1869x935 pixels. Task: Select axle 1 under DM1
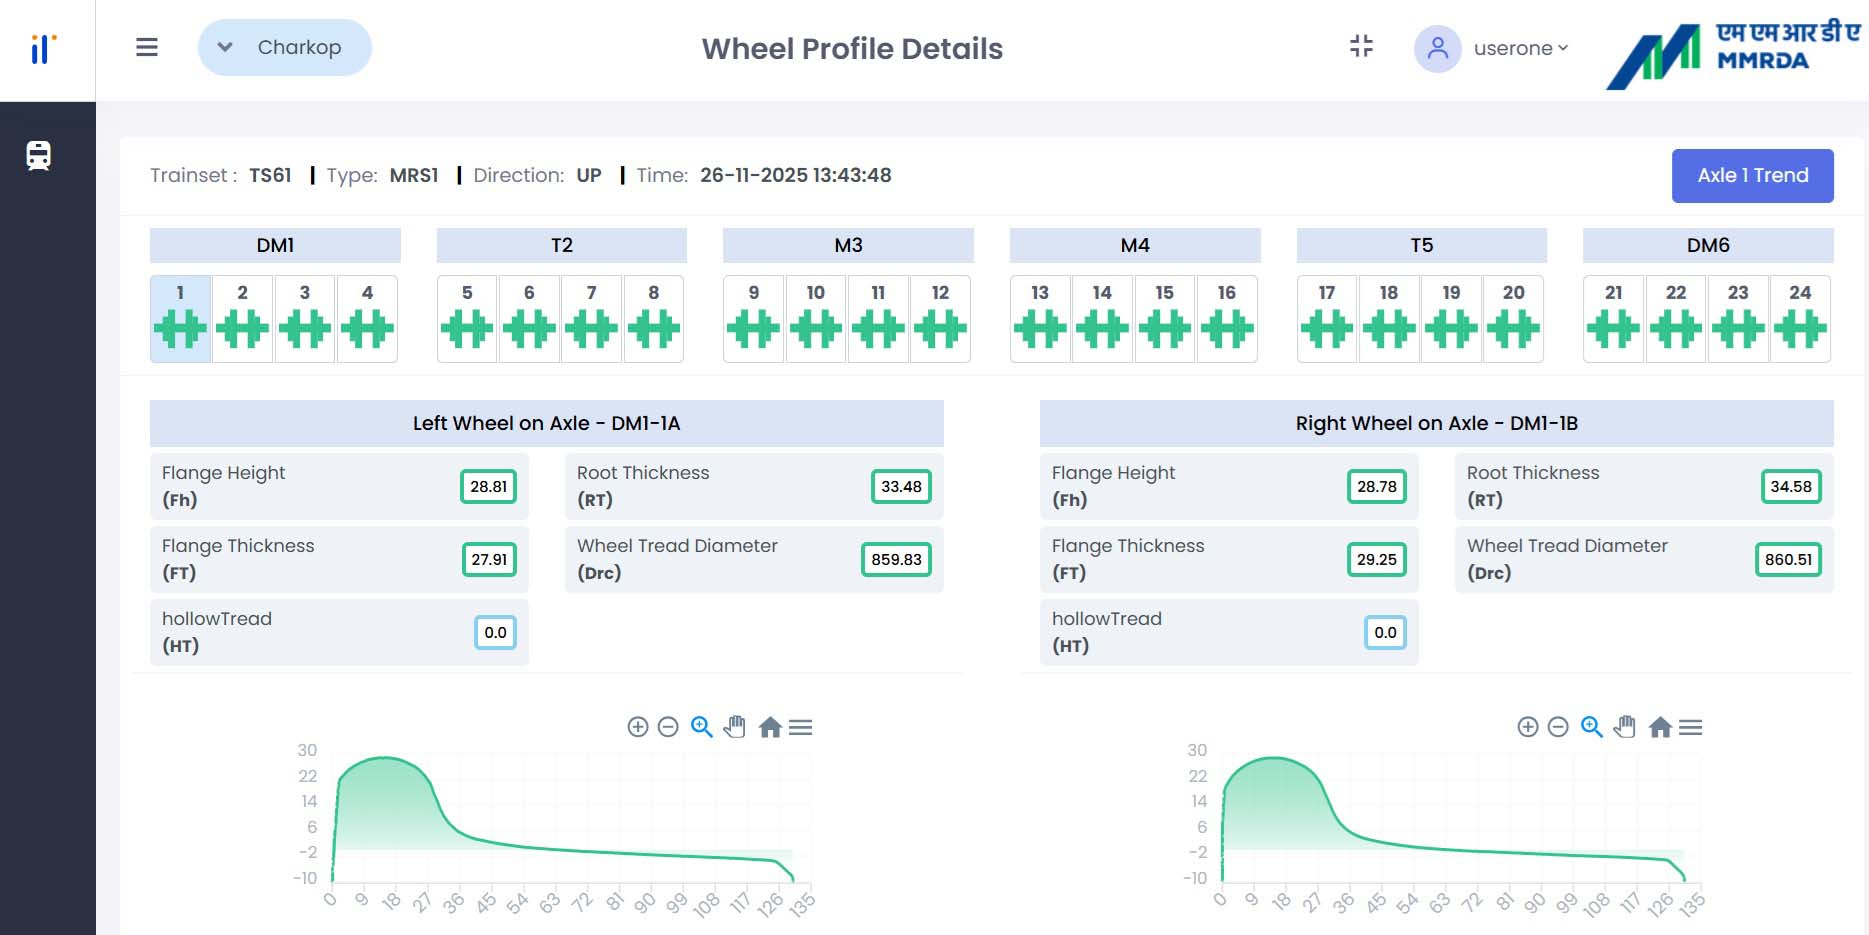pos(180,320)
